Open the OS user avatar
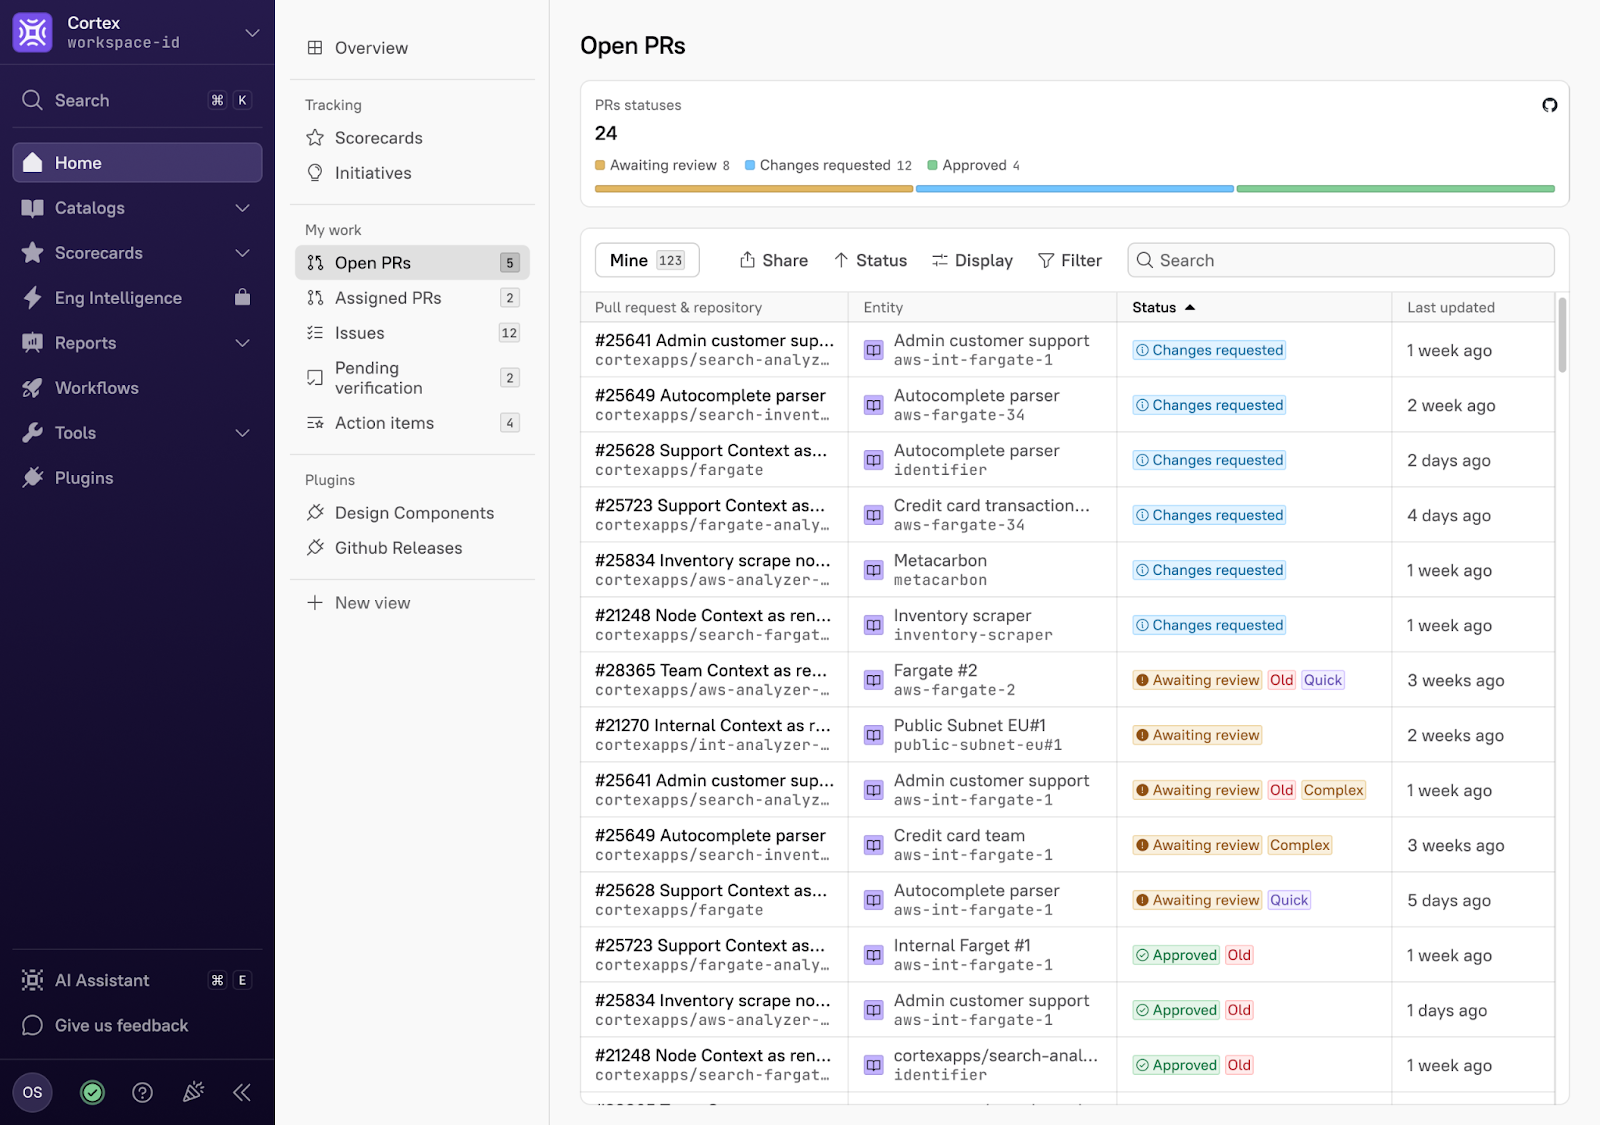This screenshot has width=1600, height=1125. pyautogui.click(x=32, y=1092)
